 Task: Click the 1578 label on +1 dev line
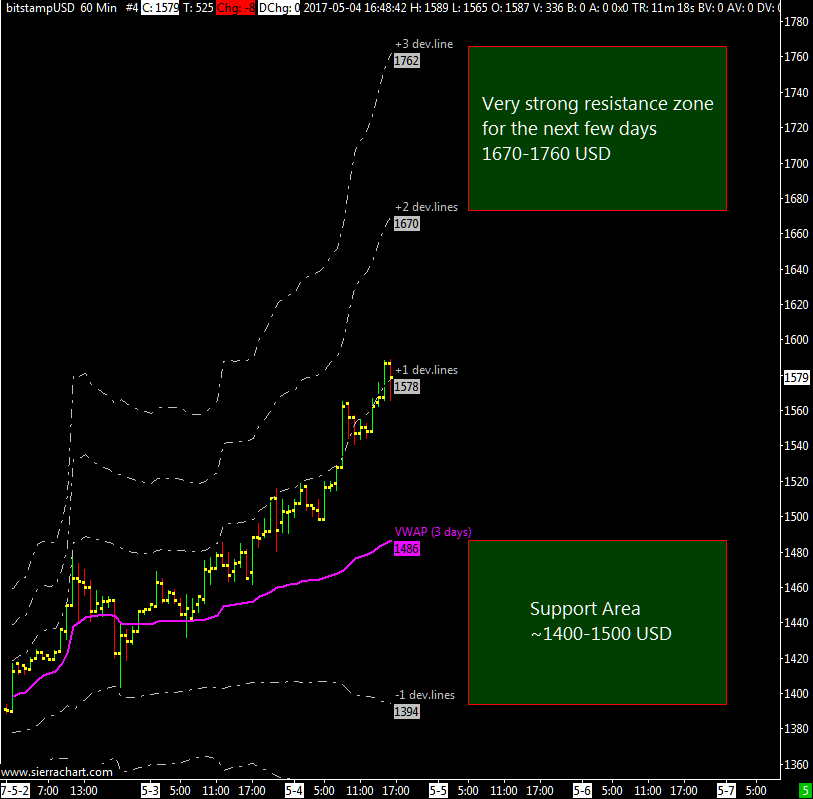coord(407,386)
